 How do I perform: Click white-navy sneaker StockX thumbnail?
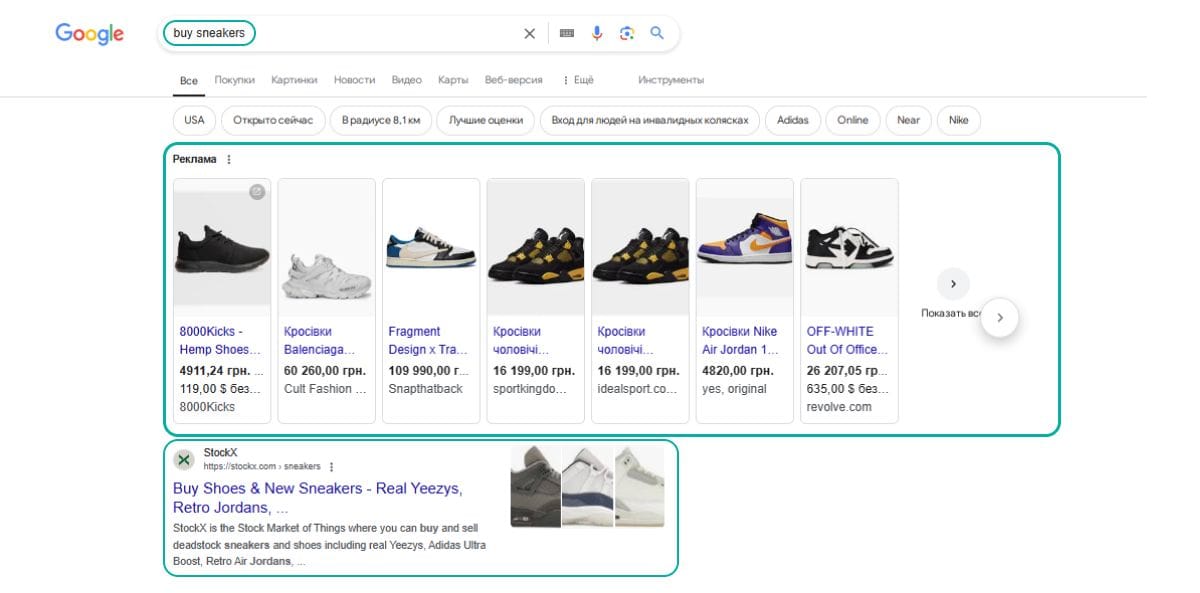[x=587, y=486]
